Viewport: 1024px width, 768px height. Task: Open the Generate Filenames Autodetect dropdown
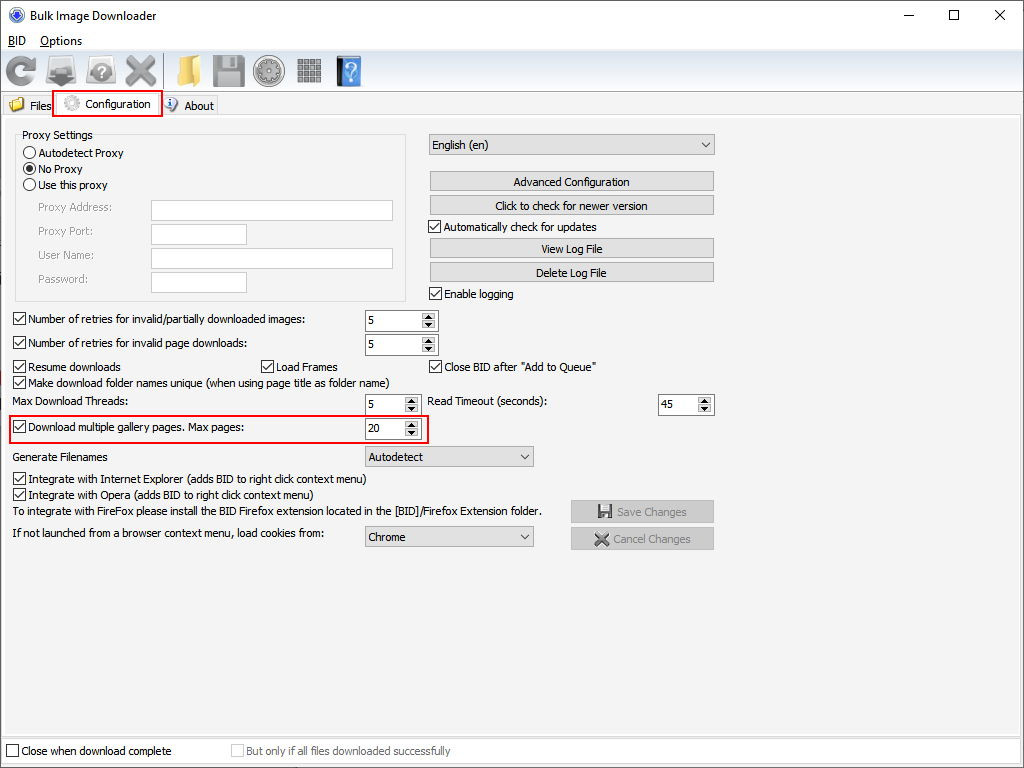tap(449, 456)
